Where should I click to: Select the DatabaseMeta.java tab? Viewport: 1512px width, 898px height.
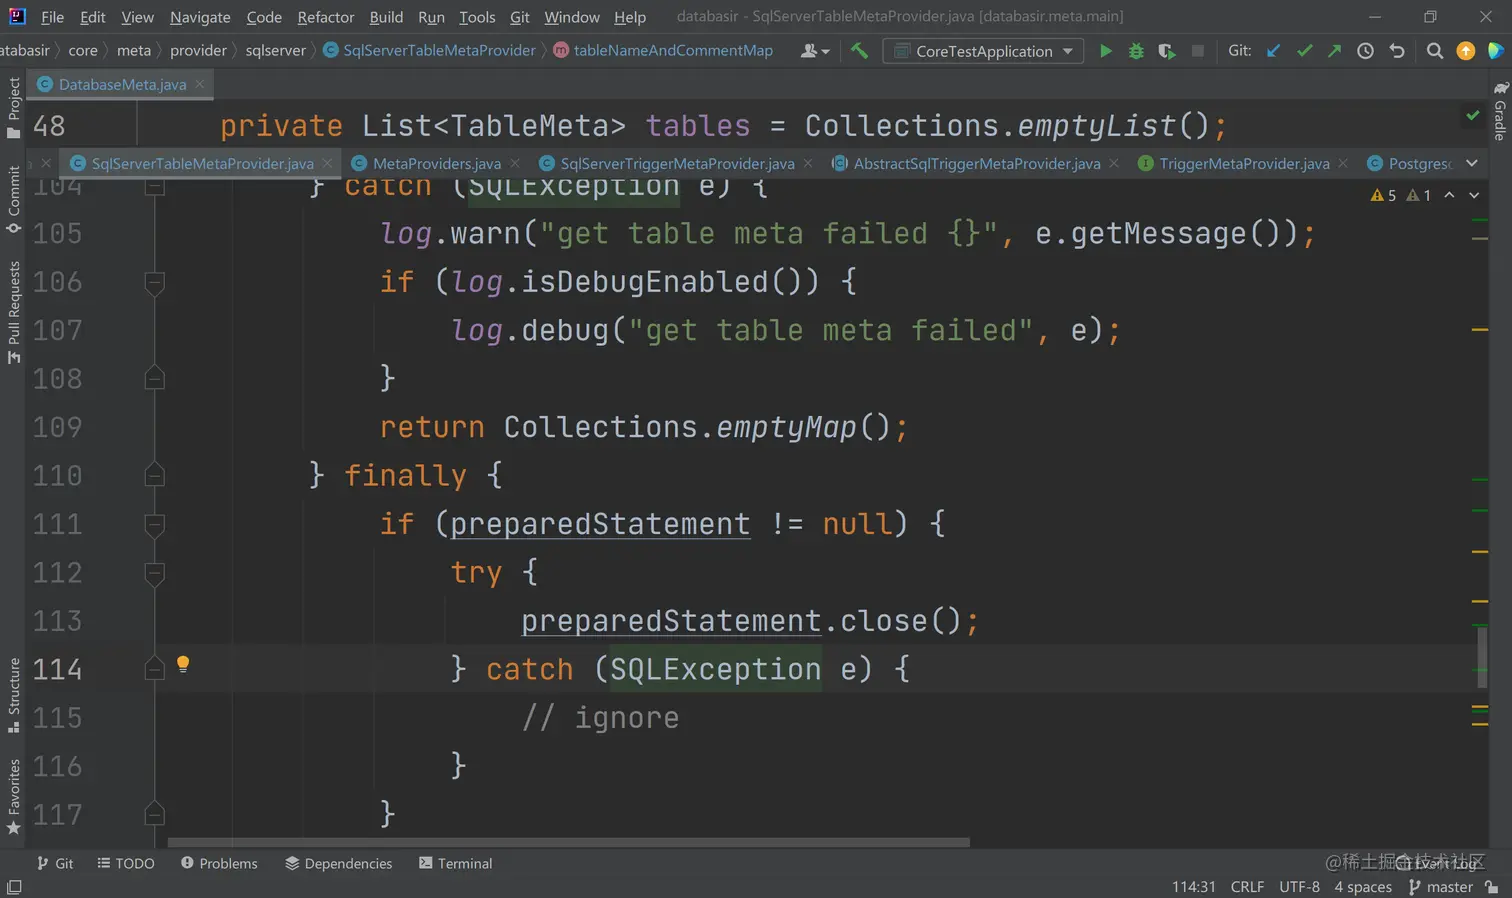(x=122, y=84)
